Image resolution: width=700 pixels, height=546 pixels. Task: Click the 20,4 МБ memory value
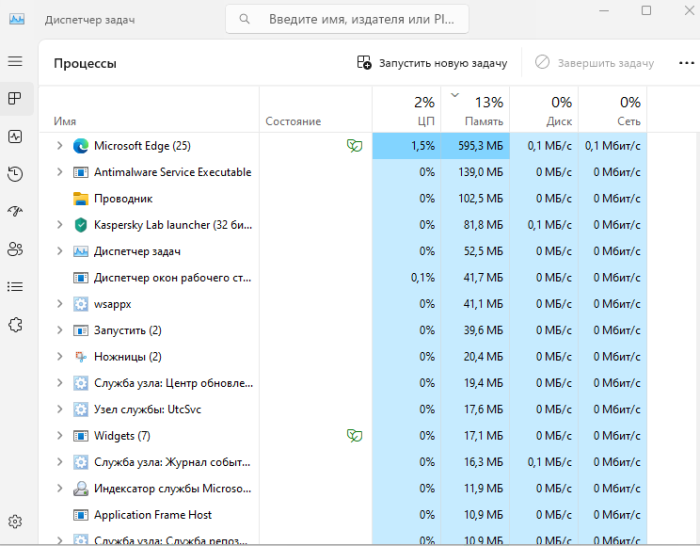coord(483,356)
